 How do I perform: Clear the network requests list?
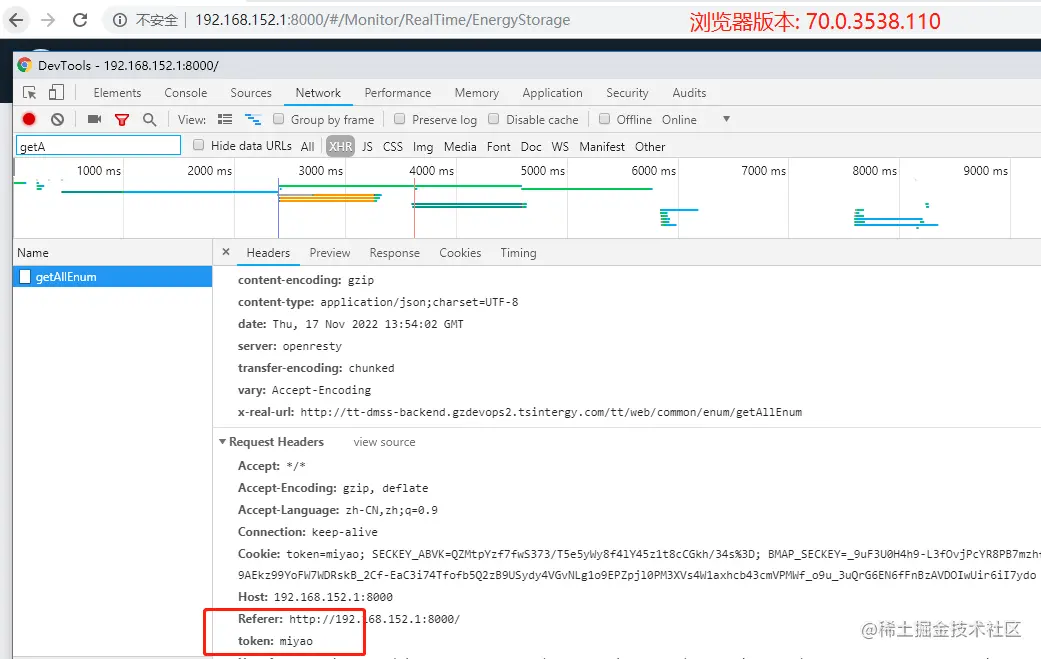click(57, 119)
